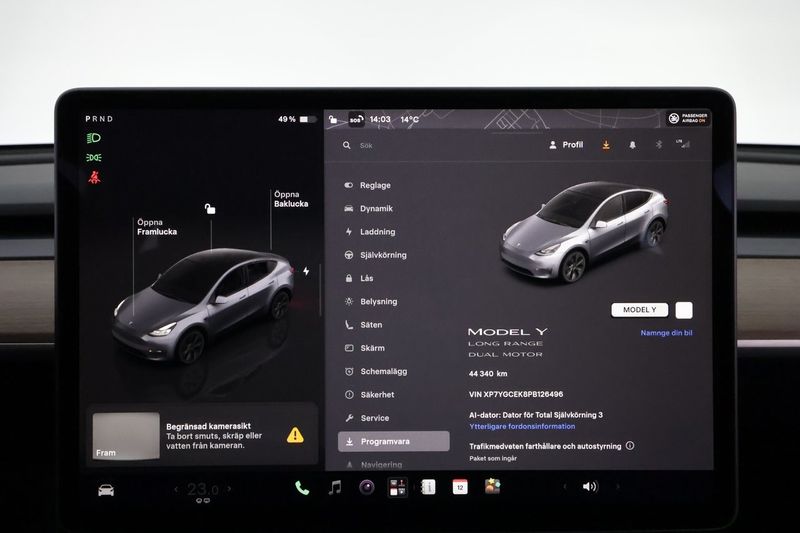The width and height of the screenshot is (800, 533).
Task: Click the MODEL Y badge button
Action: [640, 310]
